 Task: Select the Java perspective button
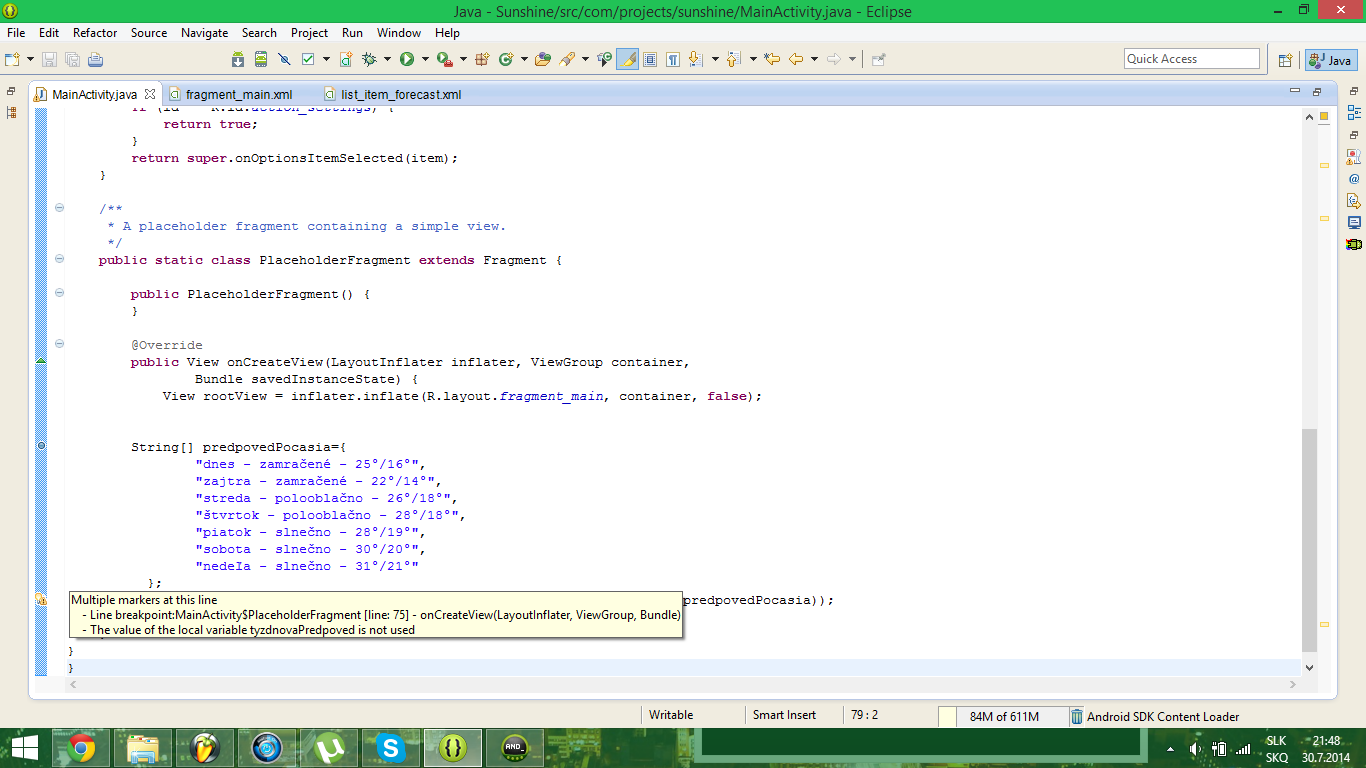(1330, 60)
